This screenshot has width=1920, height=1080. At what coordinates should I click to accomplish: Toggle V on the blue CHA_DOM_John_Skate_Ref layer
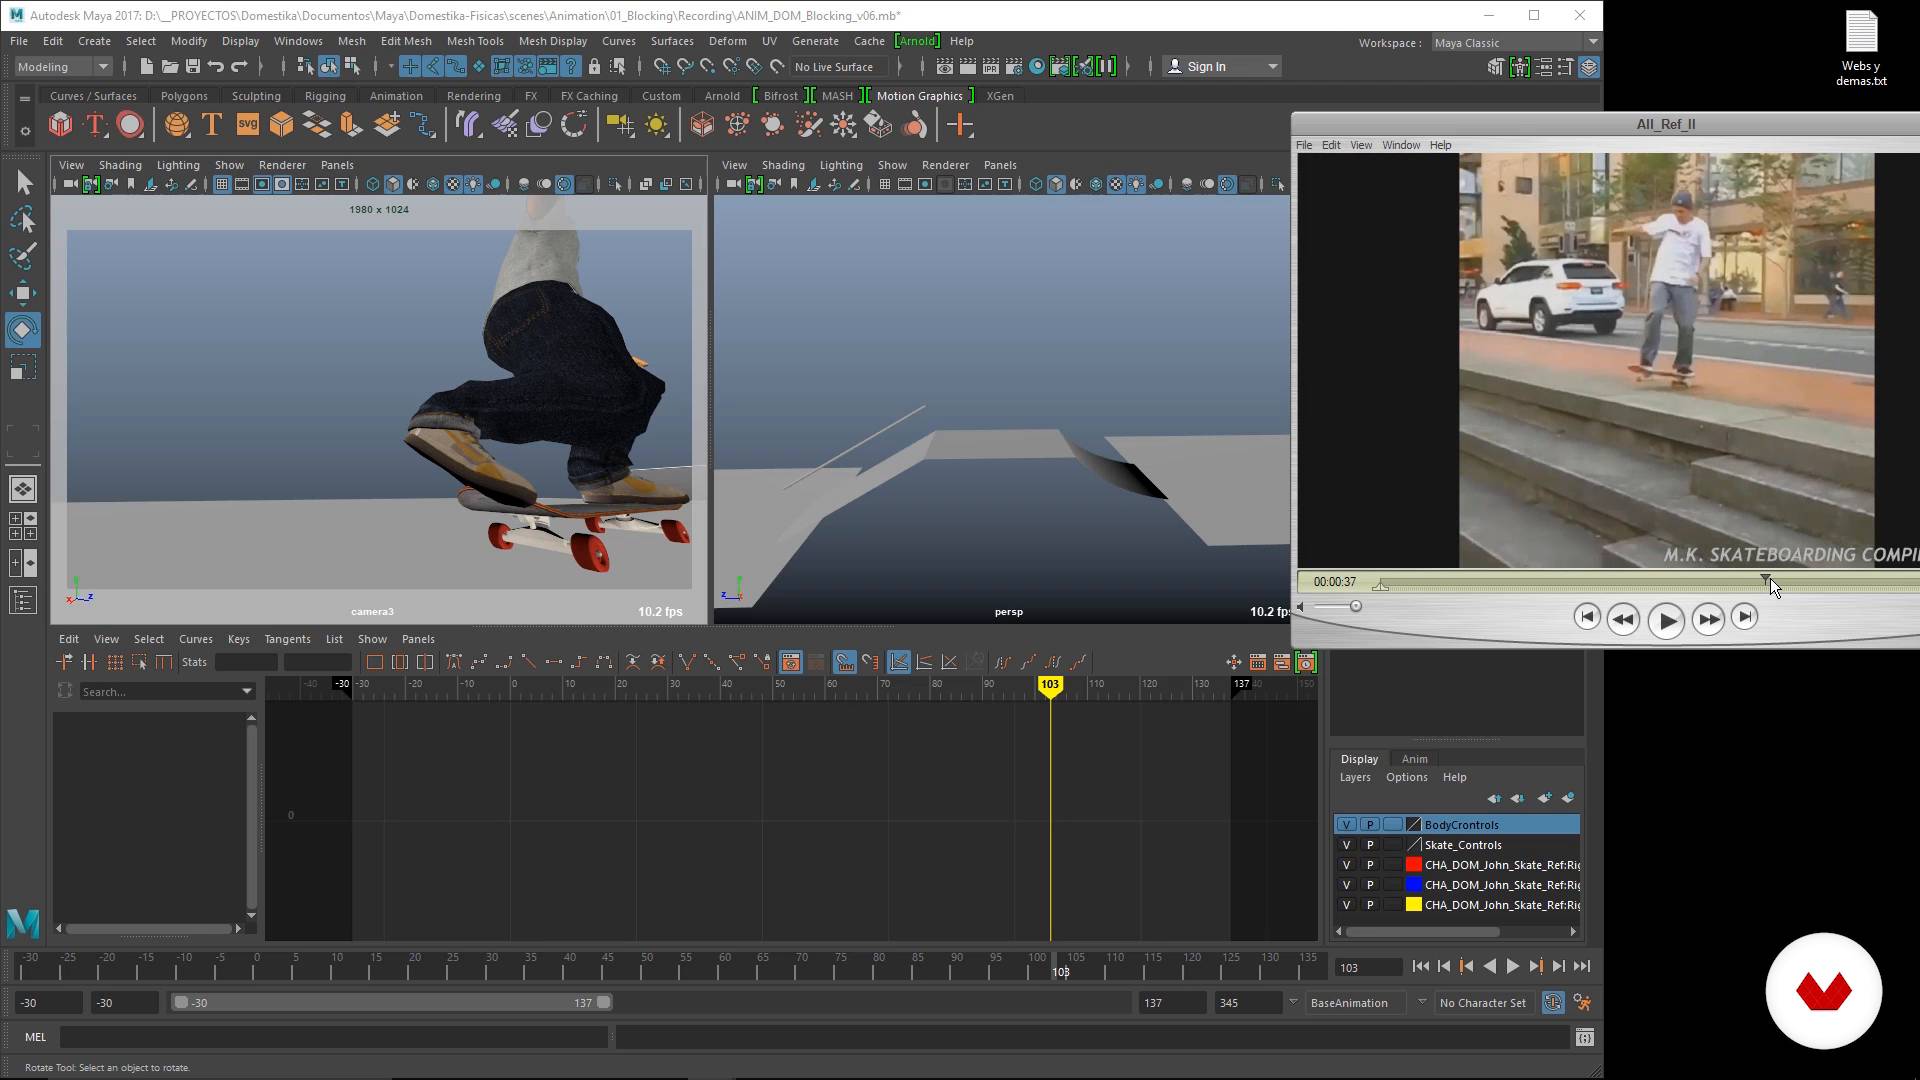[1346, 885]
